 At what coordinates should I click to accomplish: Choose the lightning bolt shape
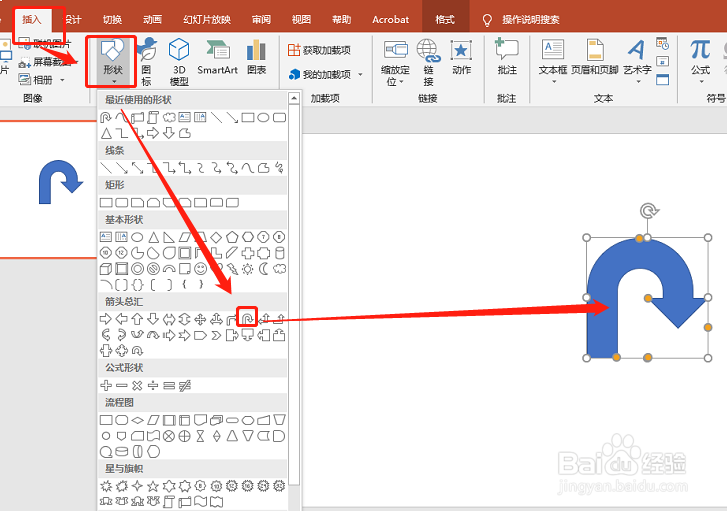tap(232, 269)
